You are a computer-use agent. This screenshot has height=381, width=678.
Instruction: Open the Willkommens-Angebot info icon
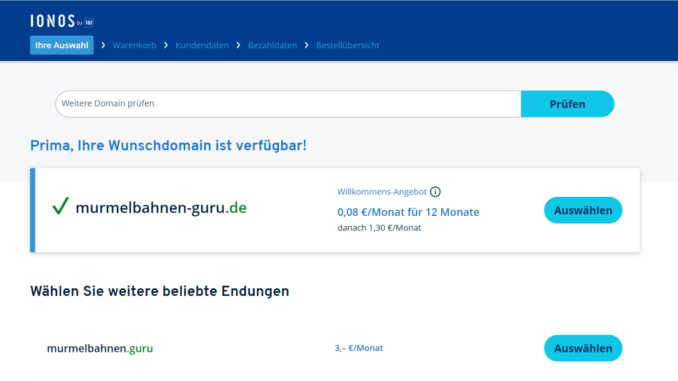tap(435, 192)
